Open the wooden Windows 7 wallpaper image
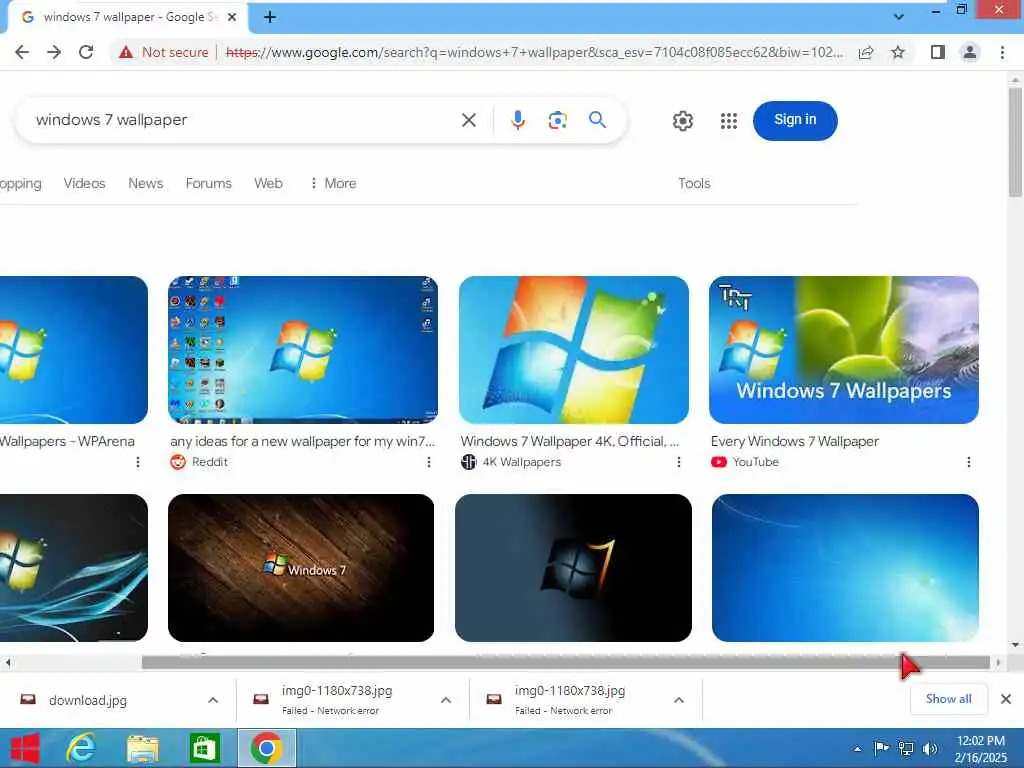 pos(301,568)
